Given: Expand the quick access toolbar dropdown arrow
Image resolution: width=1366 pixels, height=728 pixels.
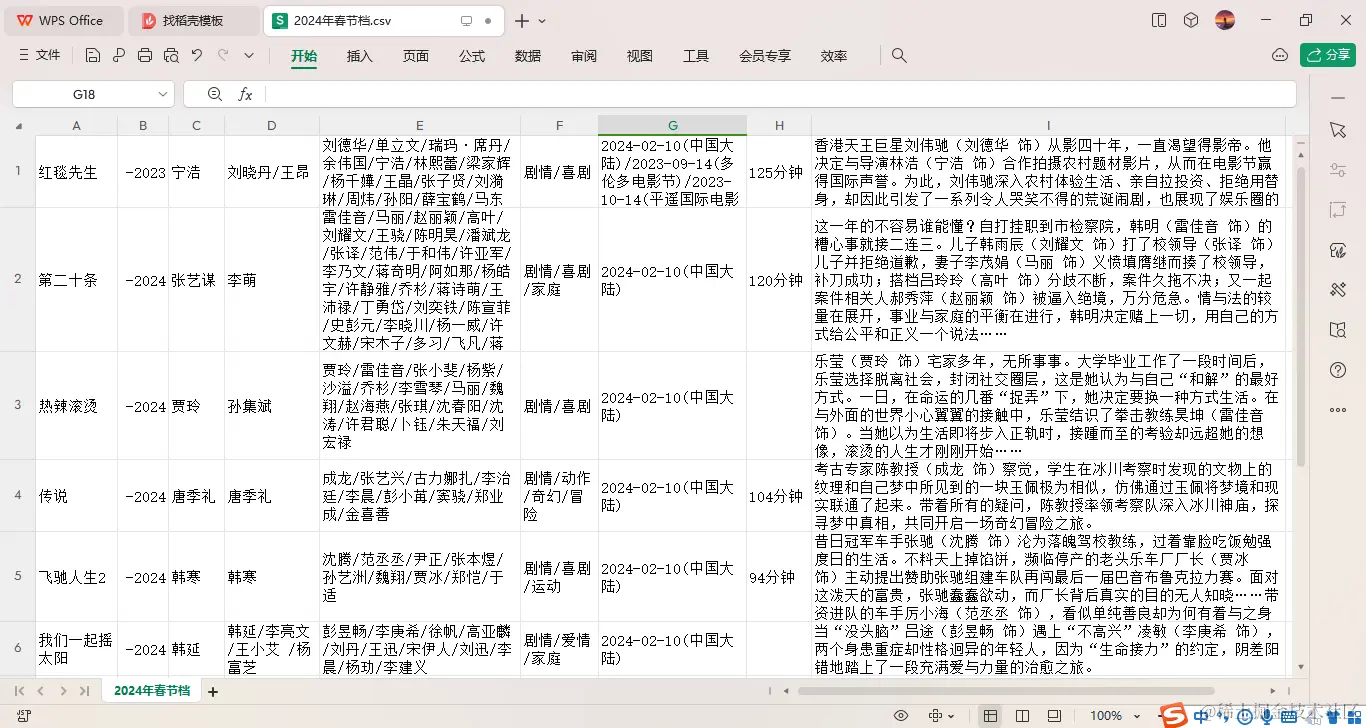Looking at the screenshot, I should 249,56.
